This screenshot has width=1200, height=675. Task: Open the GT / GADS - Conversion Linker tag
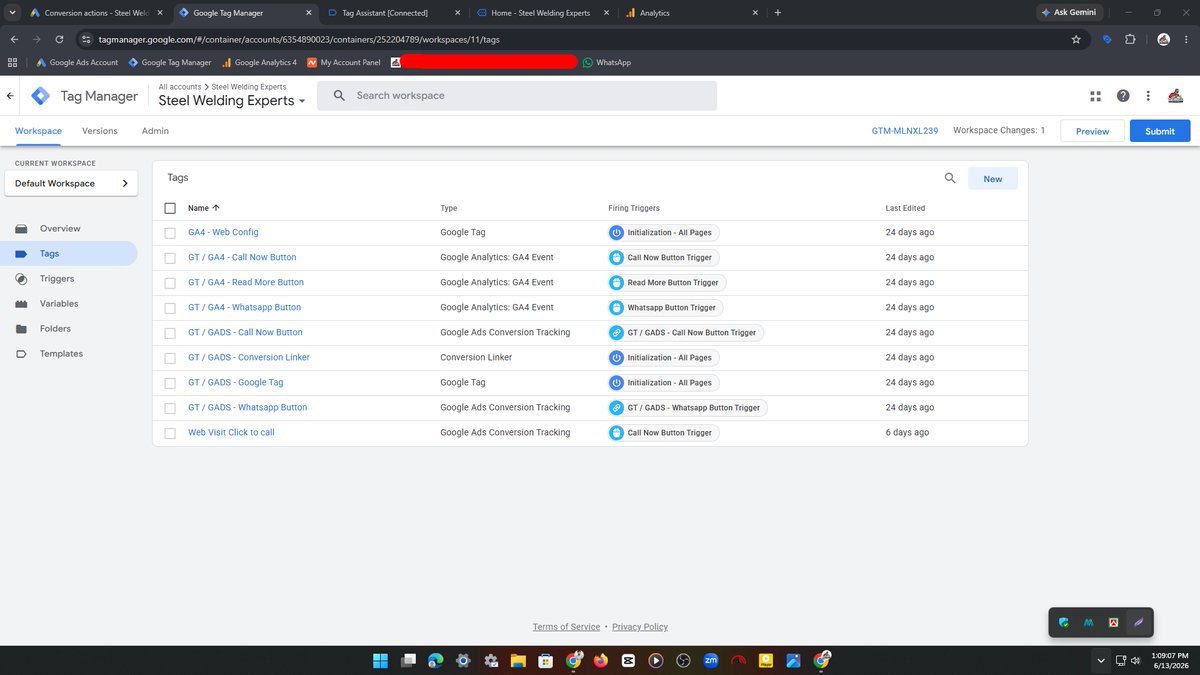[249, 357]
